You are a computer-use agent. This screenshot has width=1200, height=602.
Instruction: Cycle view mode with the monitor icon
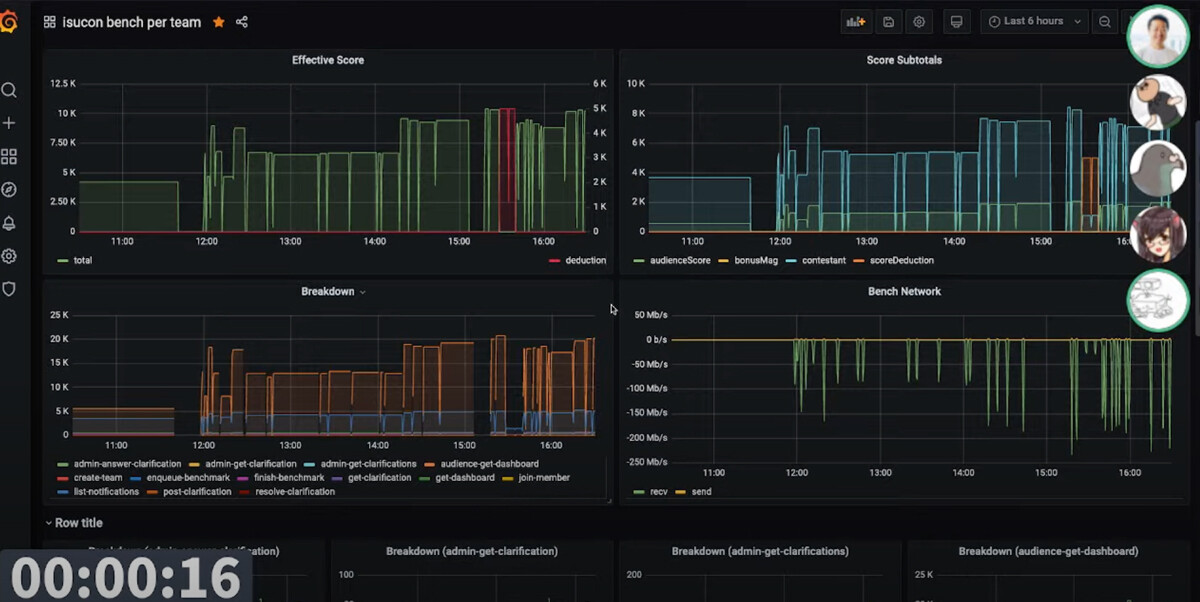click(x=956, y=21)
